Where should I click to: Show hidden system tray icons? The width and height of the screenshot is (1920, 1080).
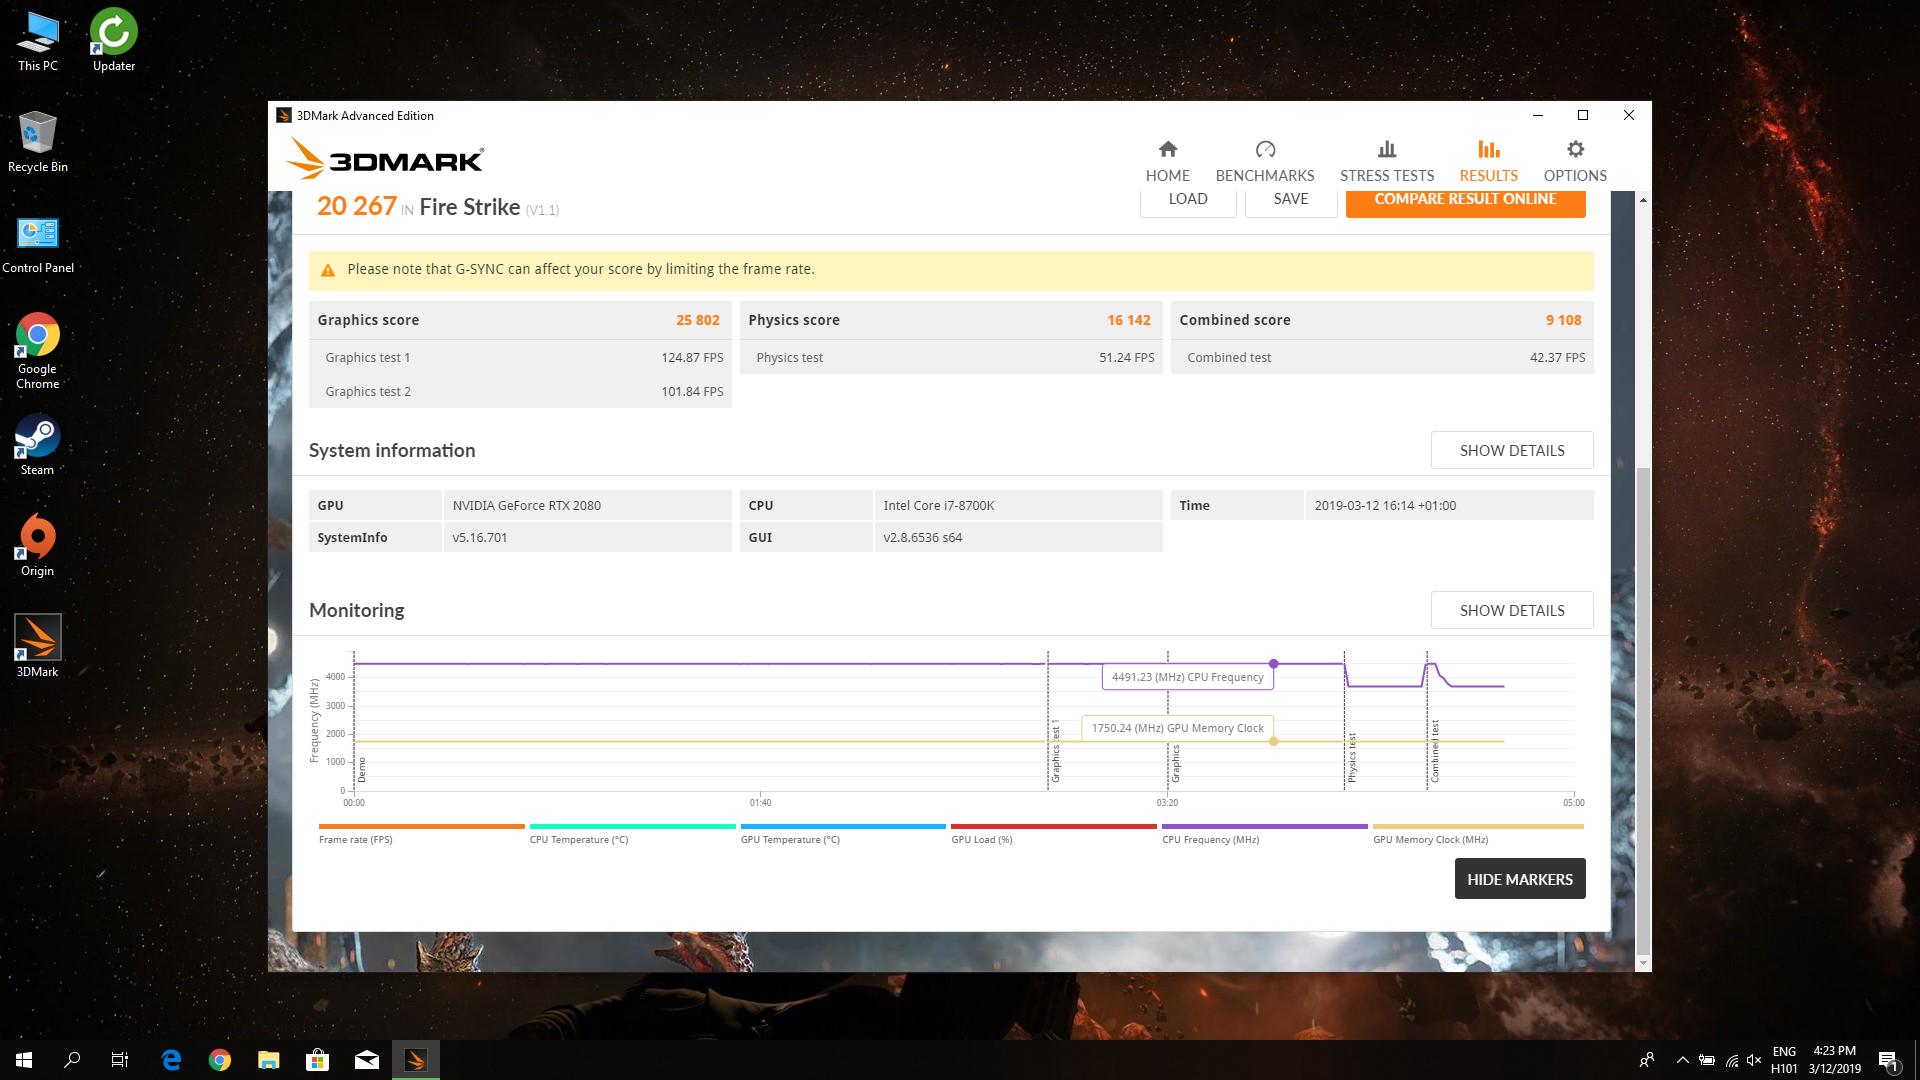pos(1682,1060)
